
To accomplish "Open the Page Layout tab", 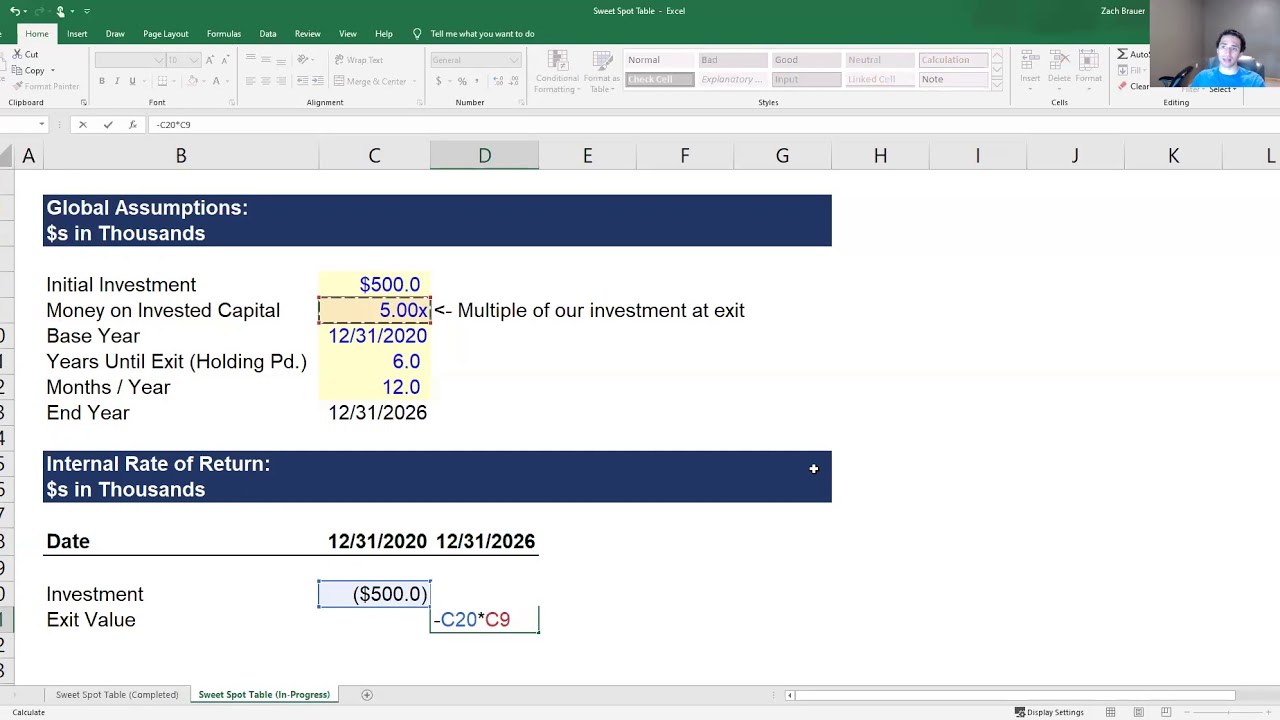I will tap(165, 34).
